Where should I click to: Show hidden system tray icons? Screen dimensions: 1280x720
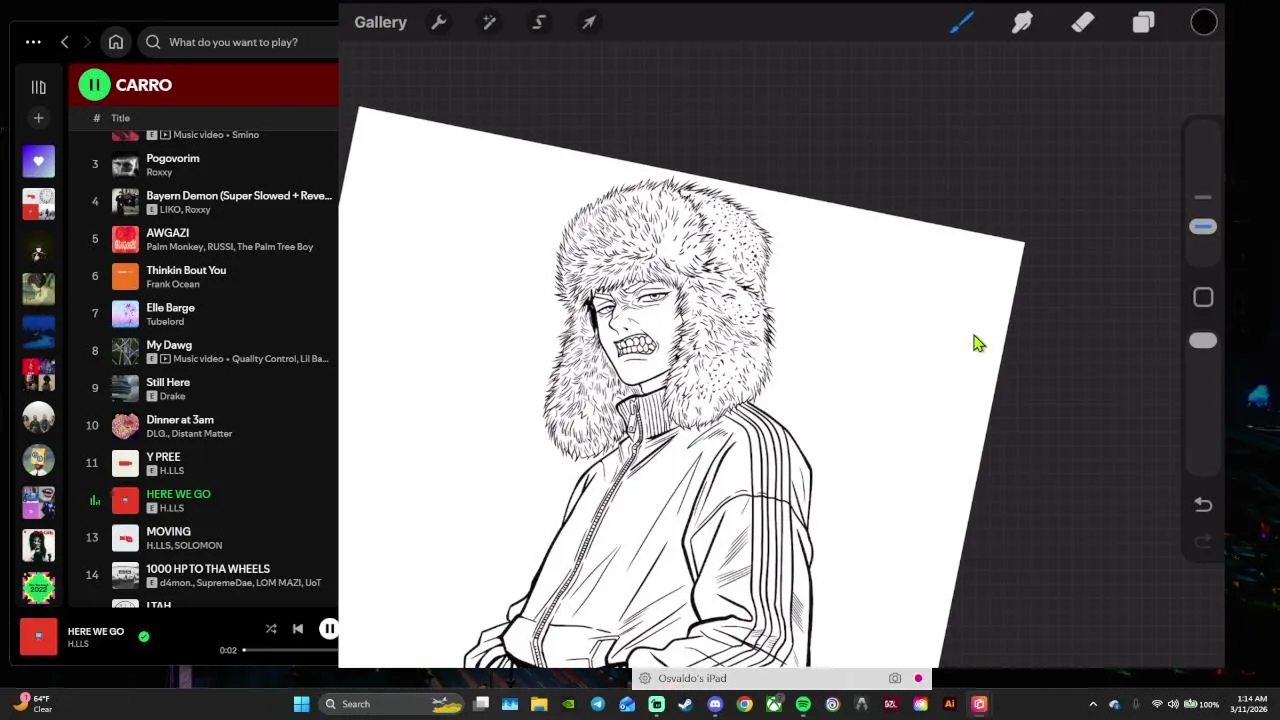(1092, 704)
